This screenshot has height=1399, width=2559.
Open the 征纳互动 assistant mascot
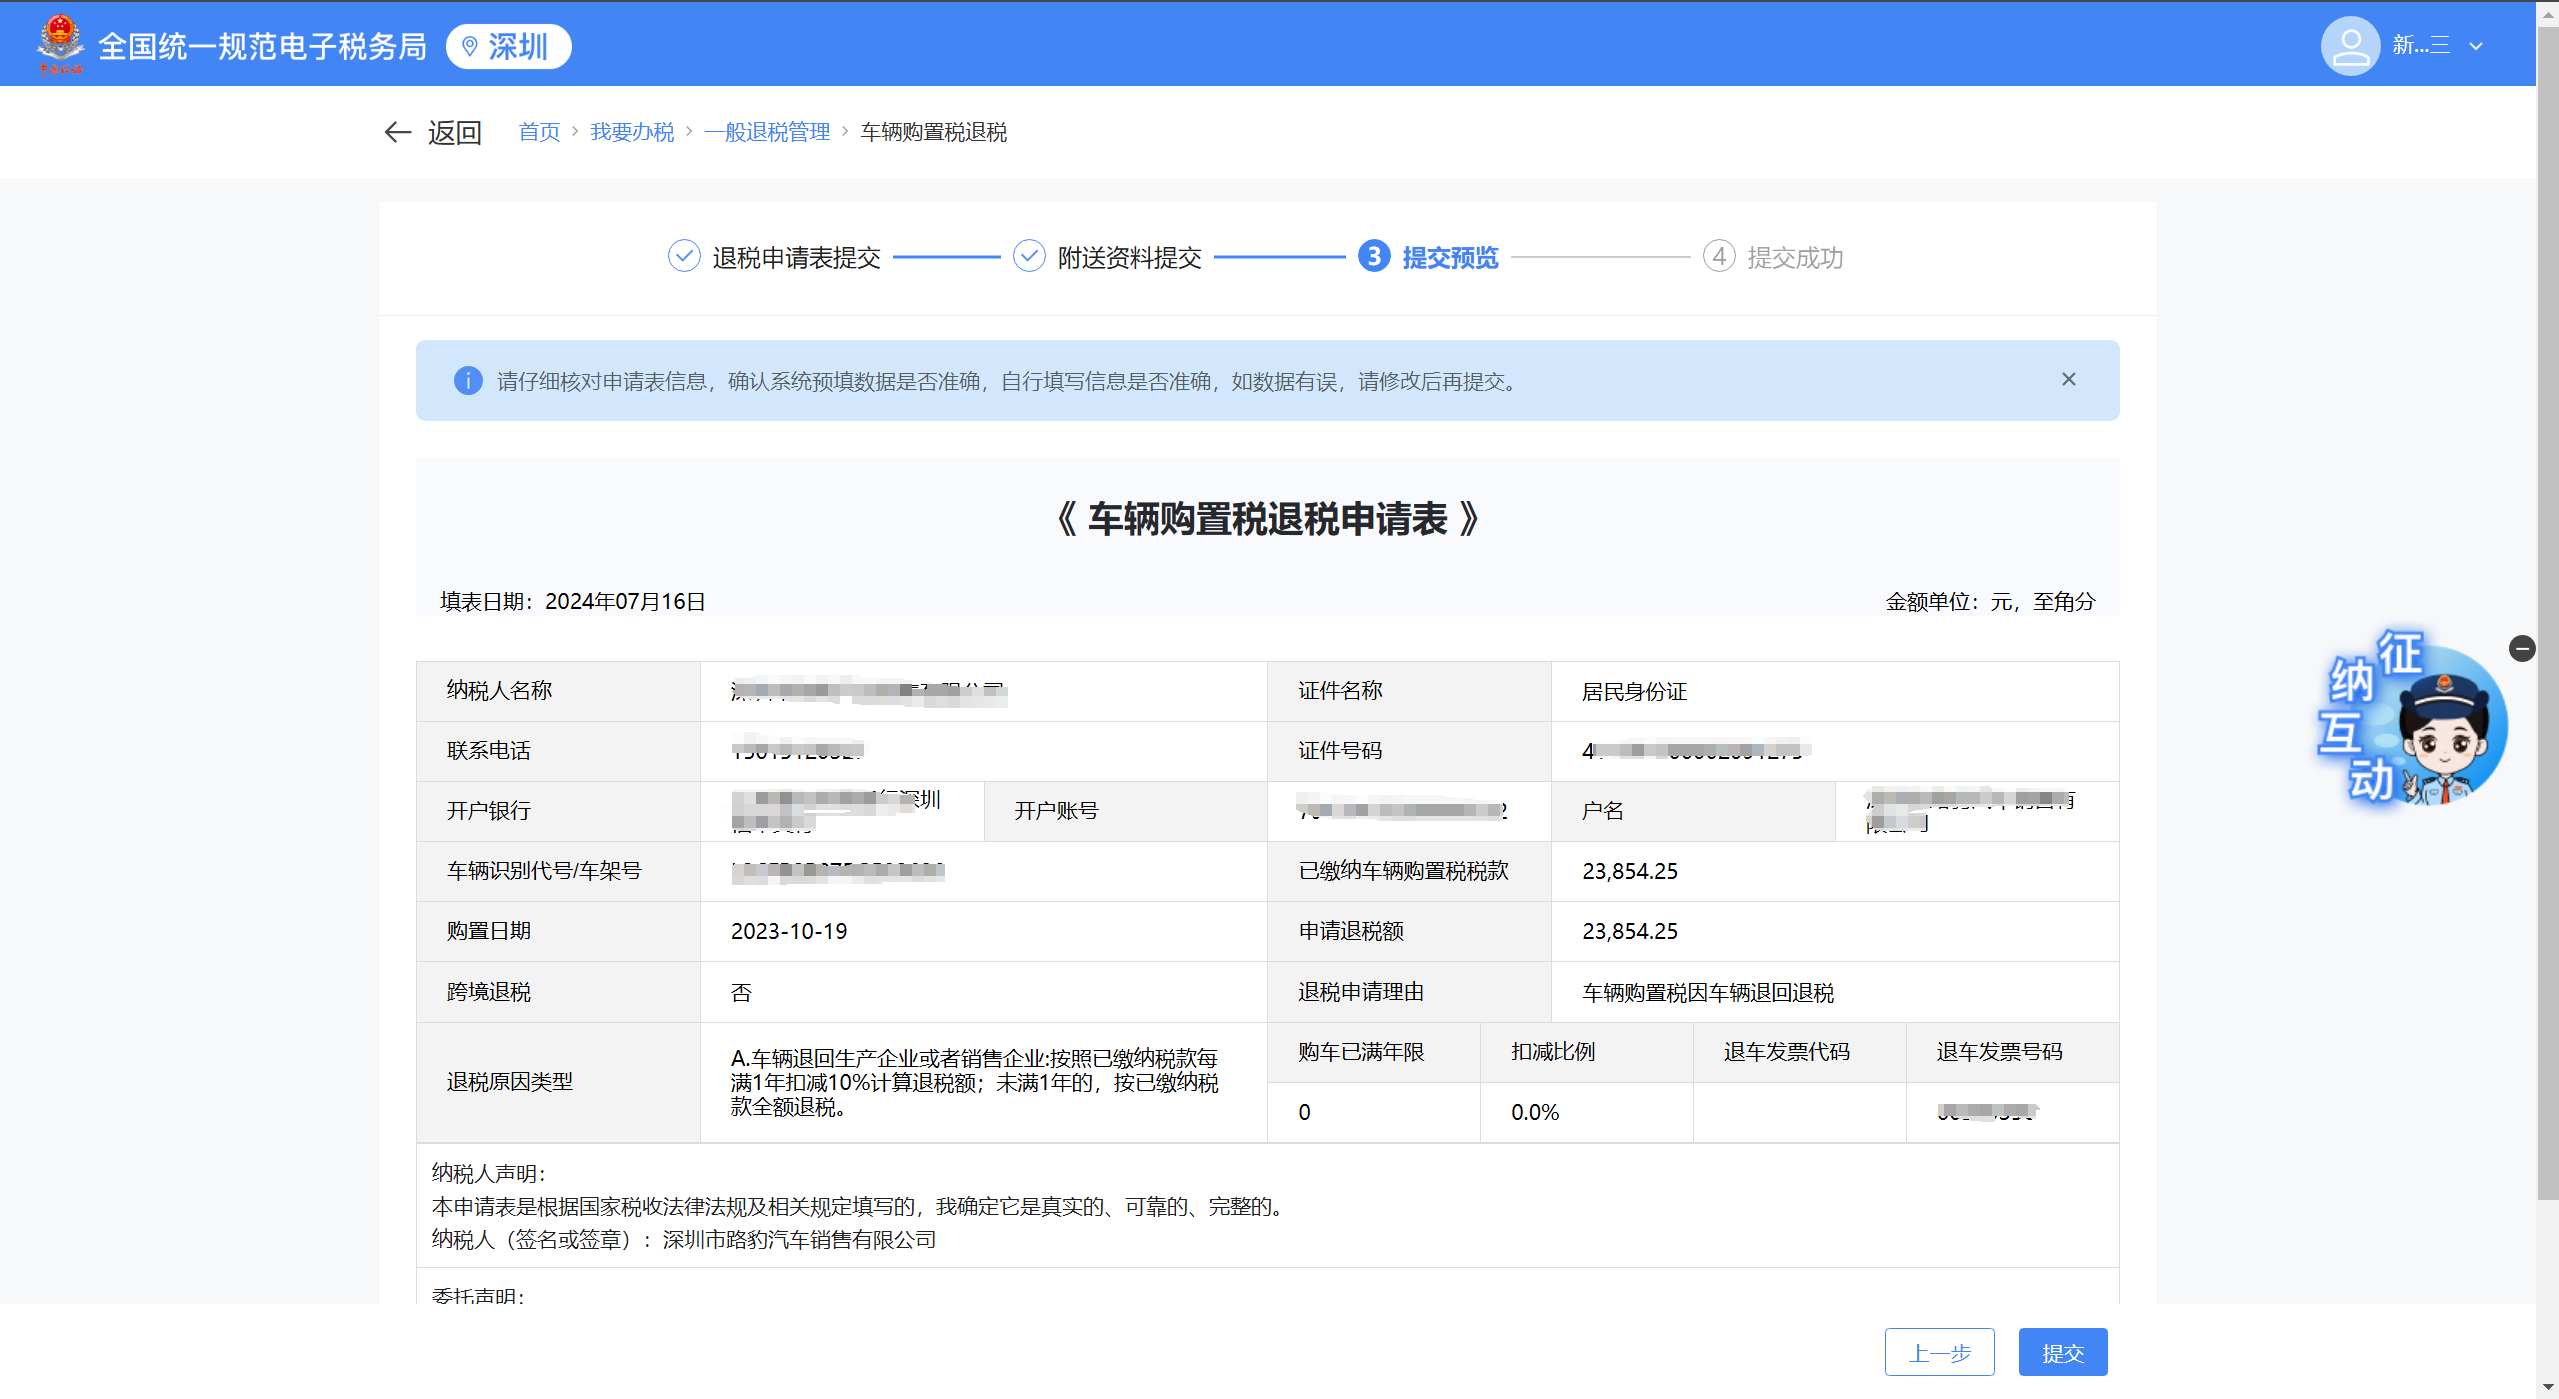tap(2411, 718)
